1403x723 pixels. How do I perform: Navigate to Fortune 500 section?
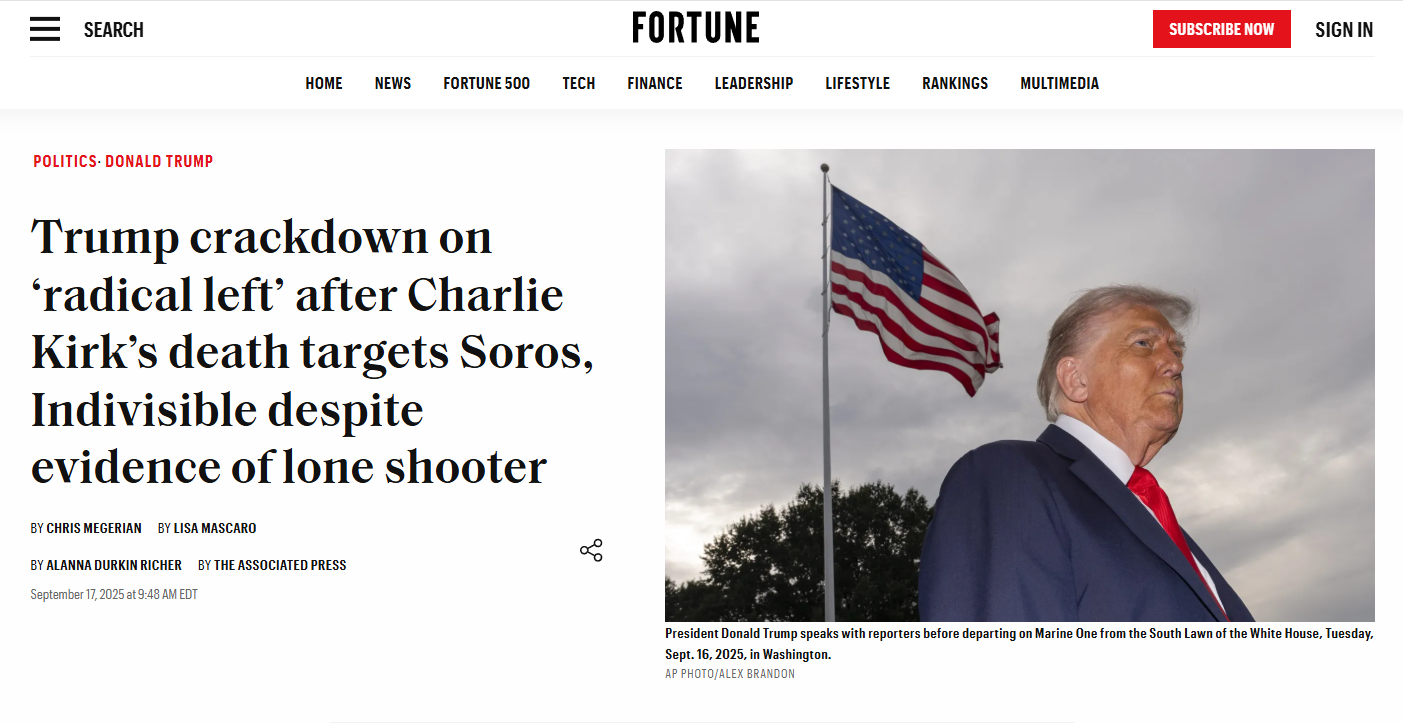coord(487,84)
